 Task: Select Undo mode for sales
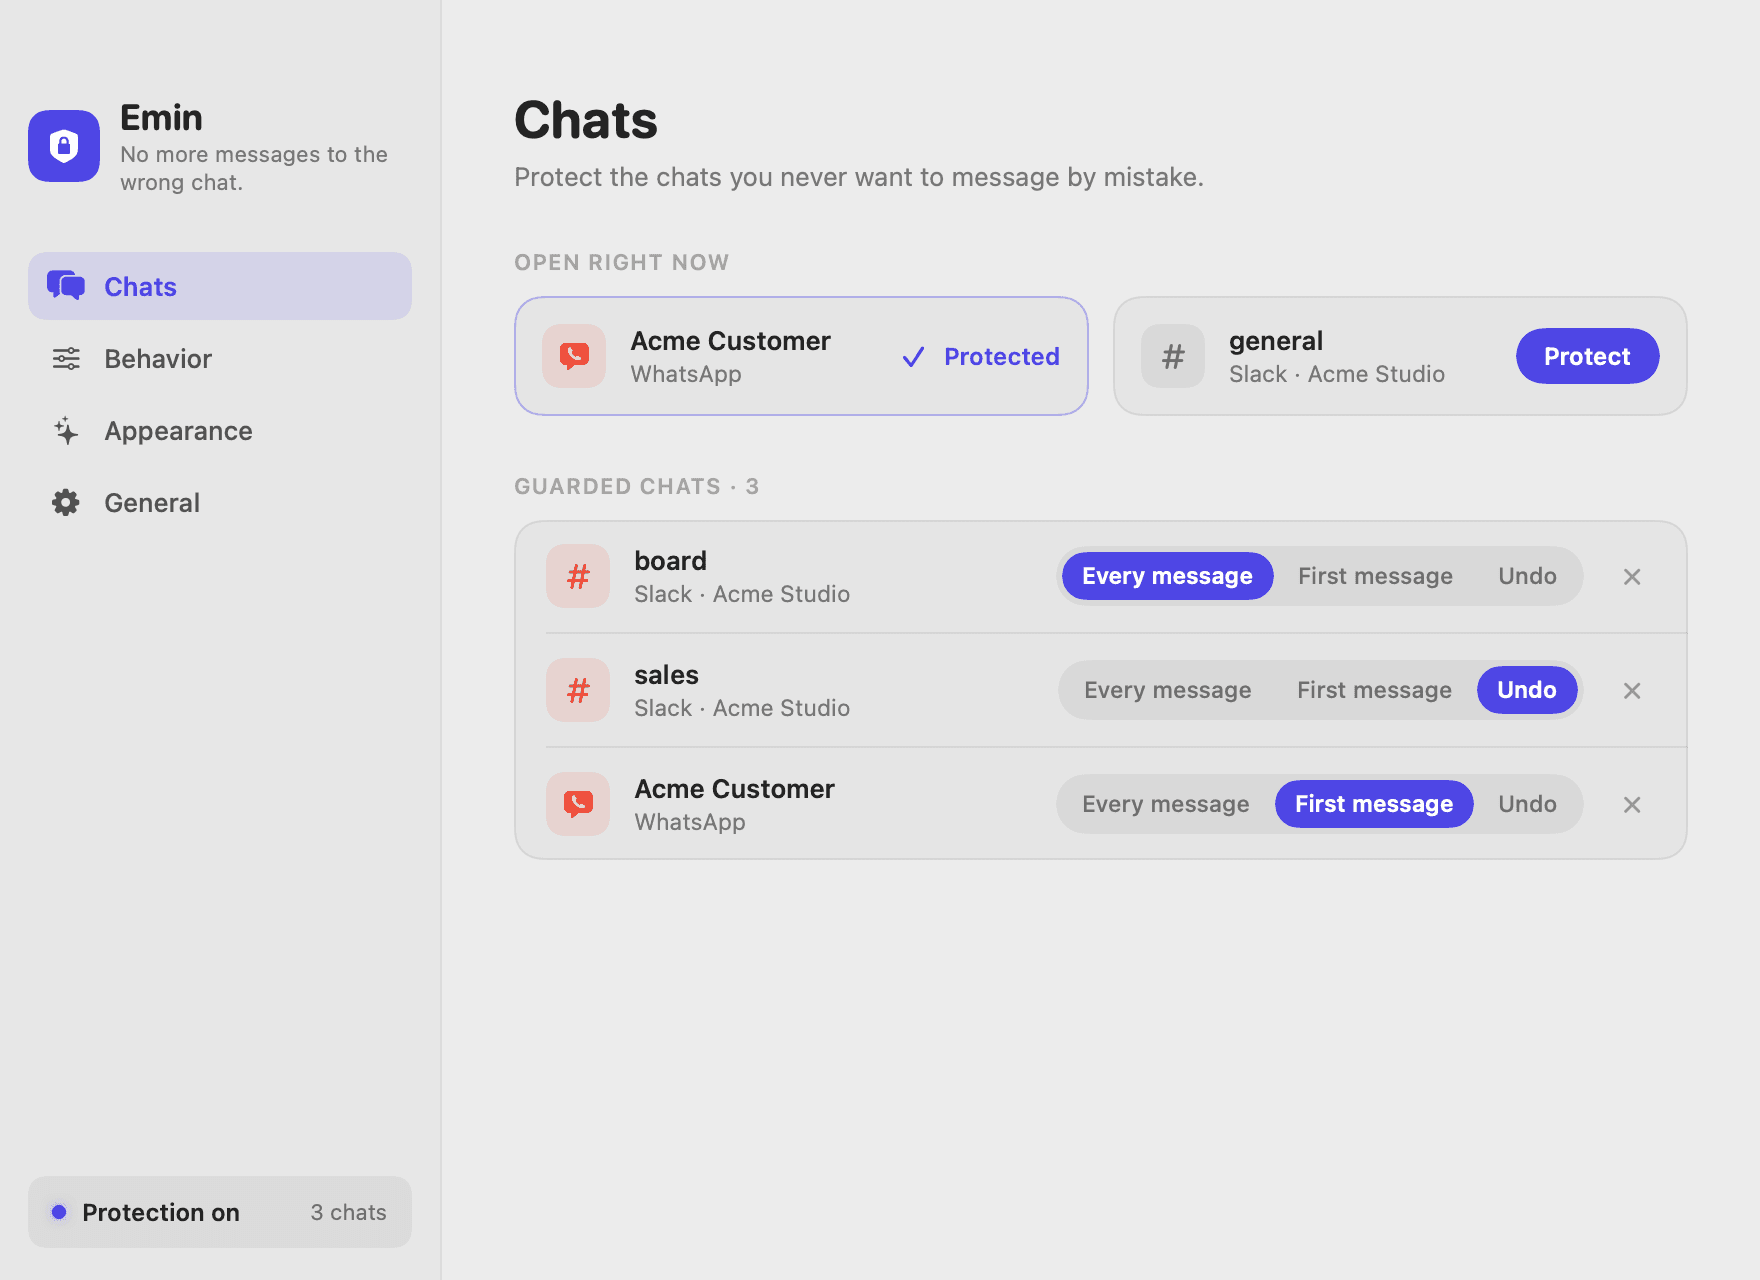pyautogui.click(x=1527, y=690)
